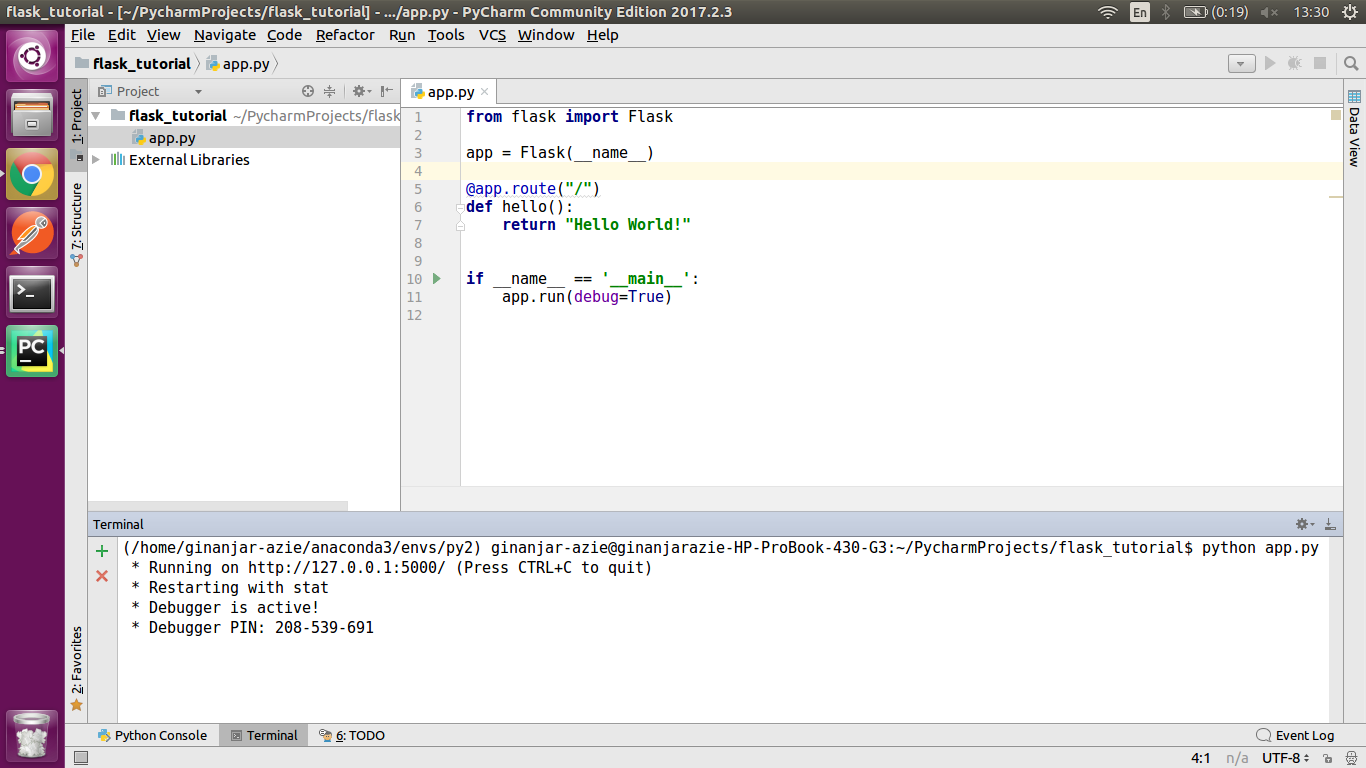Close terminal session with red X icon

pos(102,576)
